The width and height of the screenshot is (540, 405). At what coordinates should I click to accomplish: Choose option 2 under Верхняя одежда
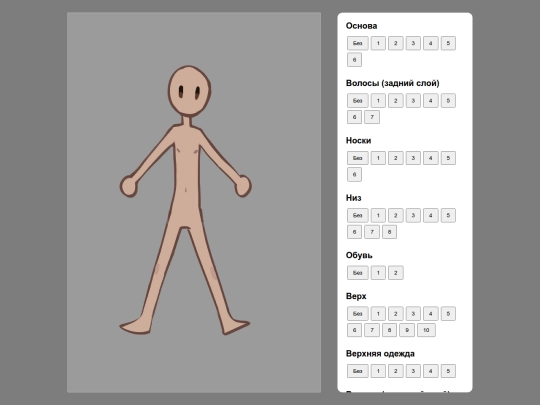coord(396,371)
